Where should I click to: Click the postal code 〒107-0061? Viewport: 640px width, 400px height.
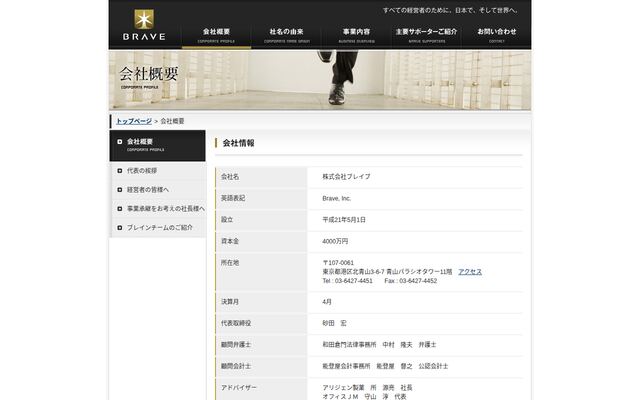click(338, 263)
